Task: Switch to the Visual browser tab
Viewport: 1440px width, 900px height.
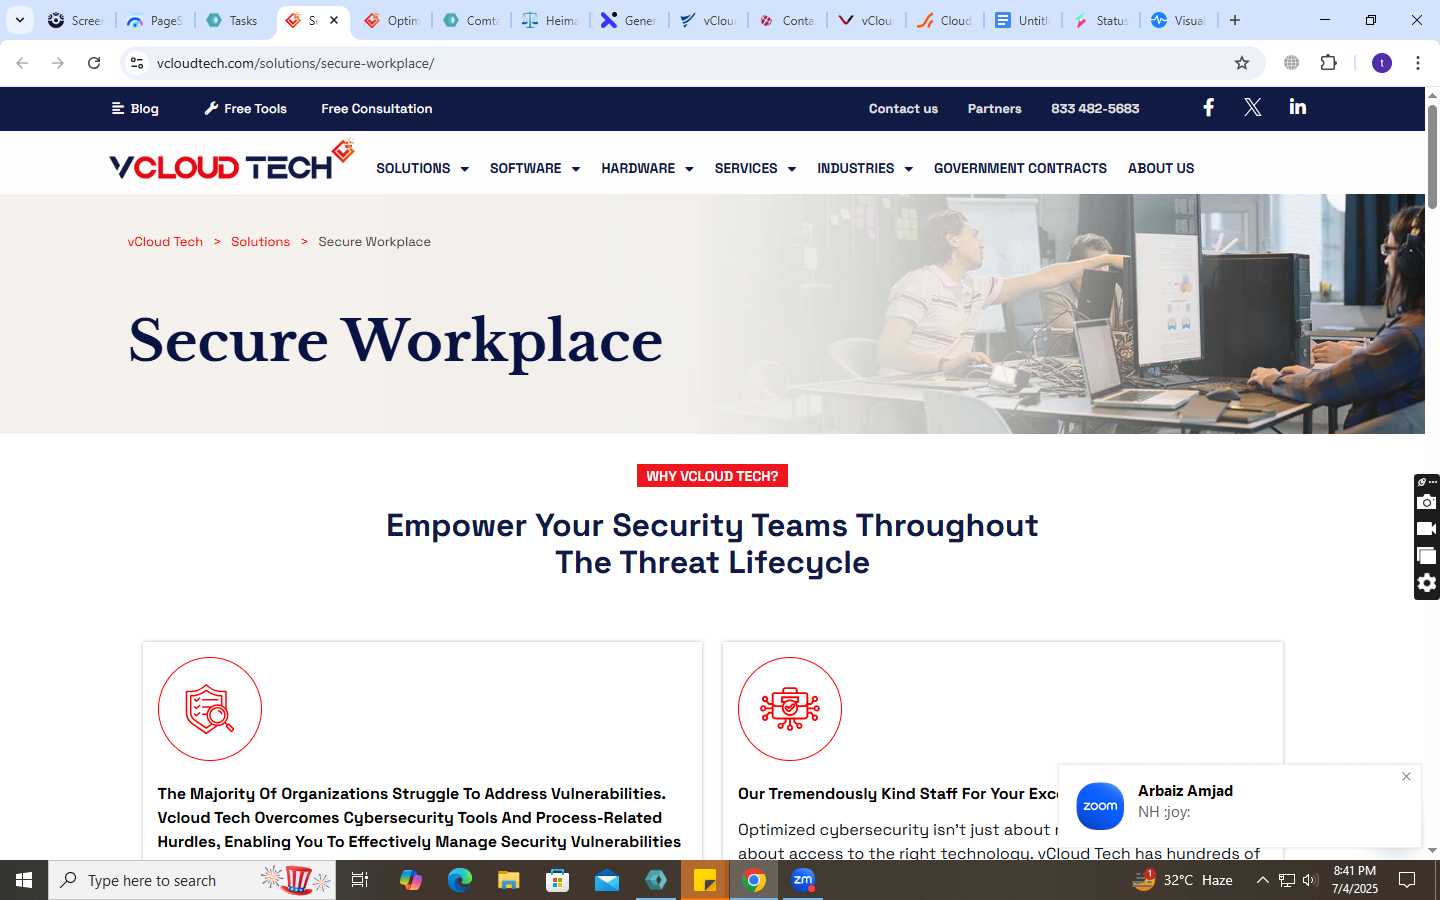Action: coord(1178,20)
